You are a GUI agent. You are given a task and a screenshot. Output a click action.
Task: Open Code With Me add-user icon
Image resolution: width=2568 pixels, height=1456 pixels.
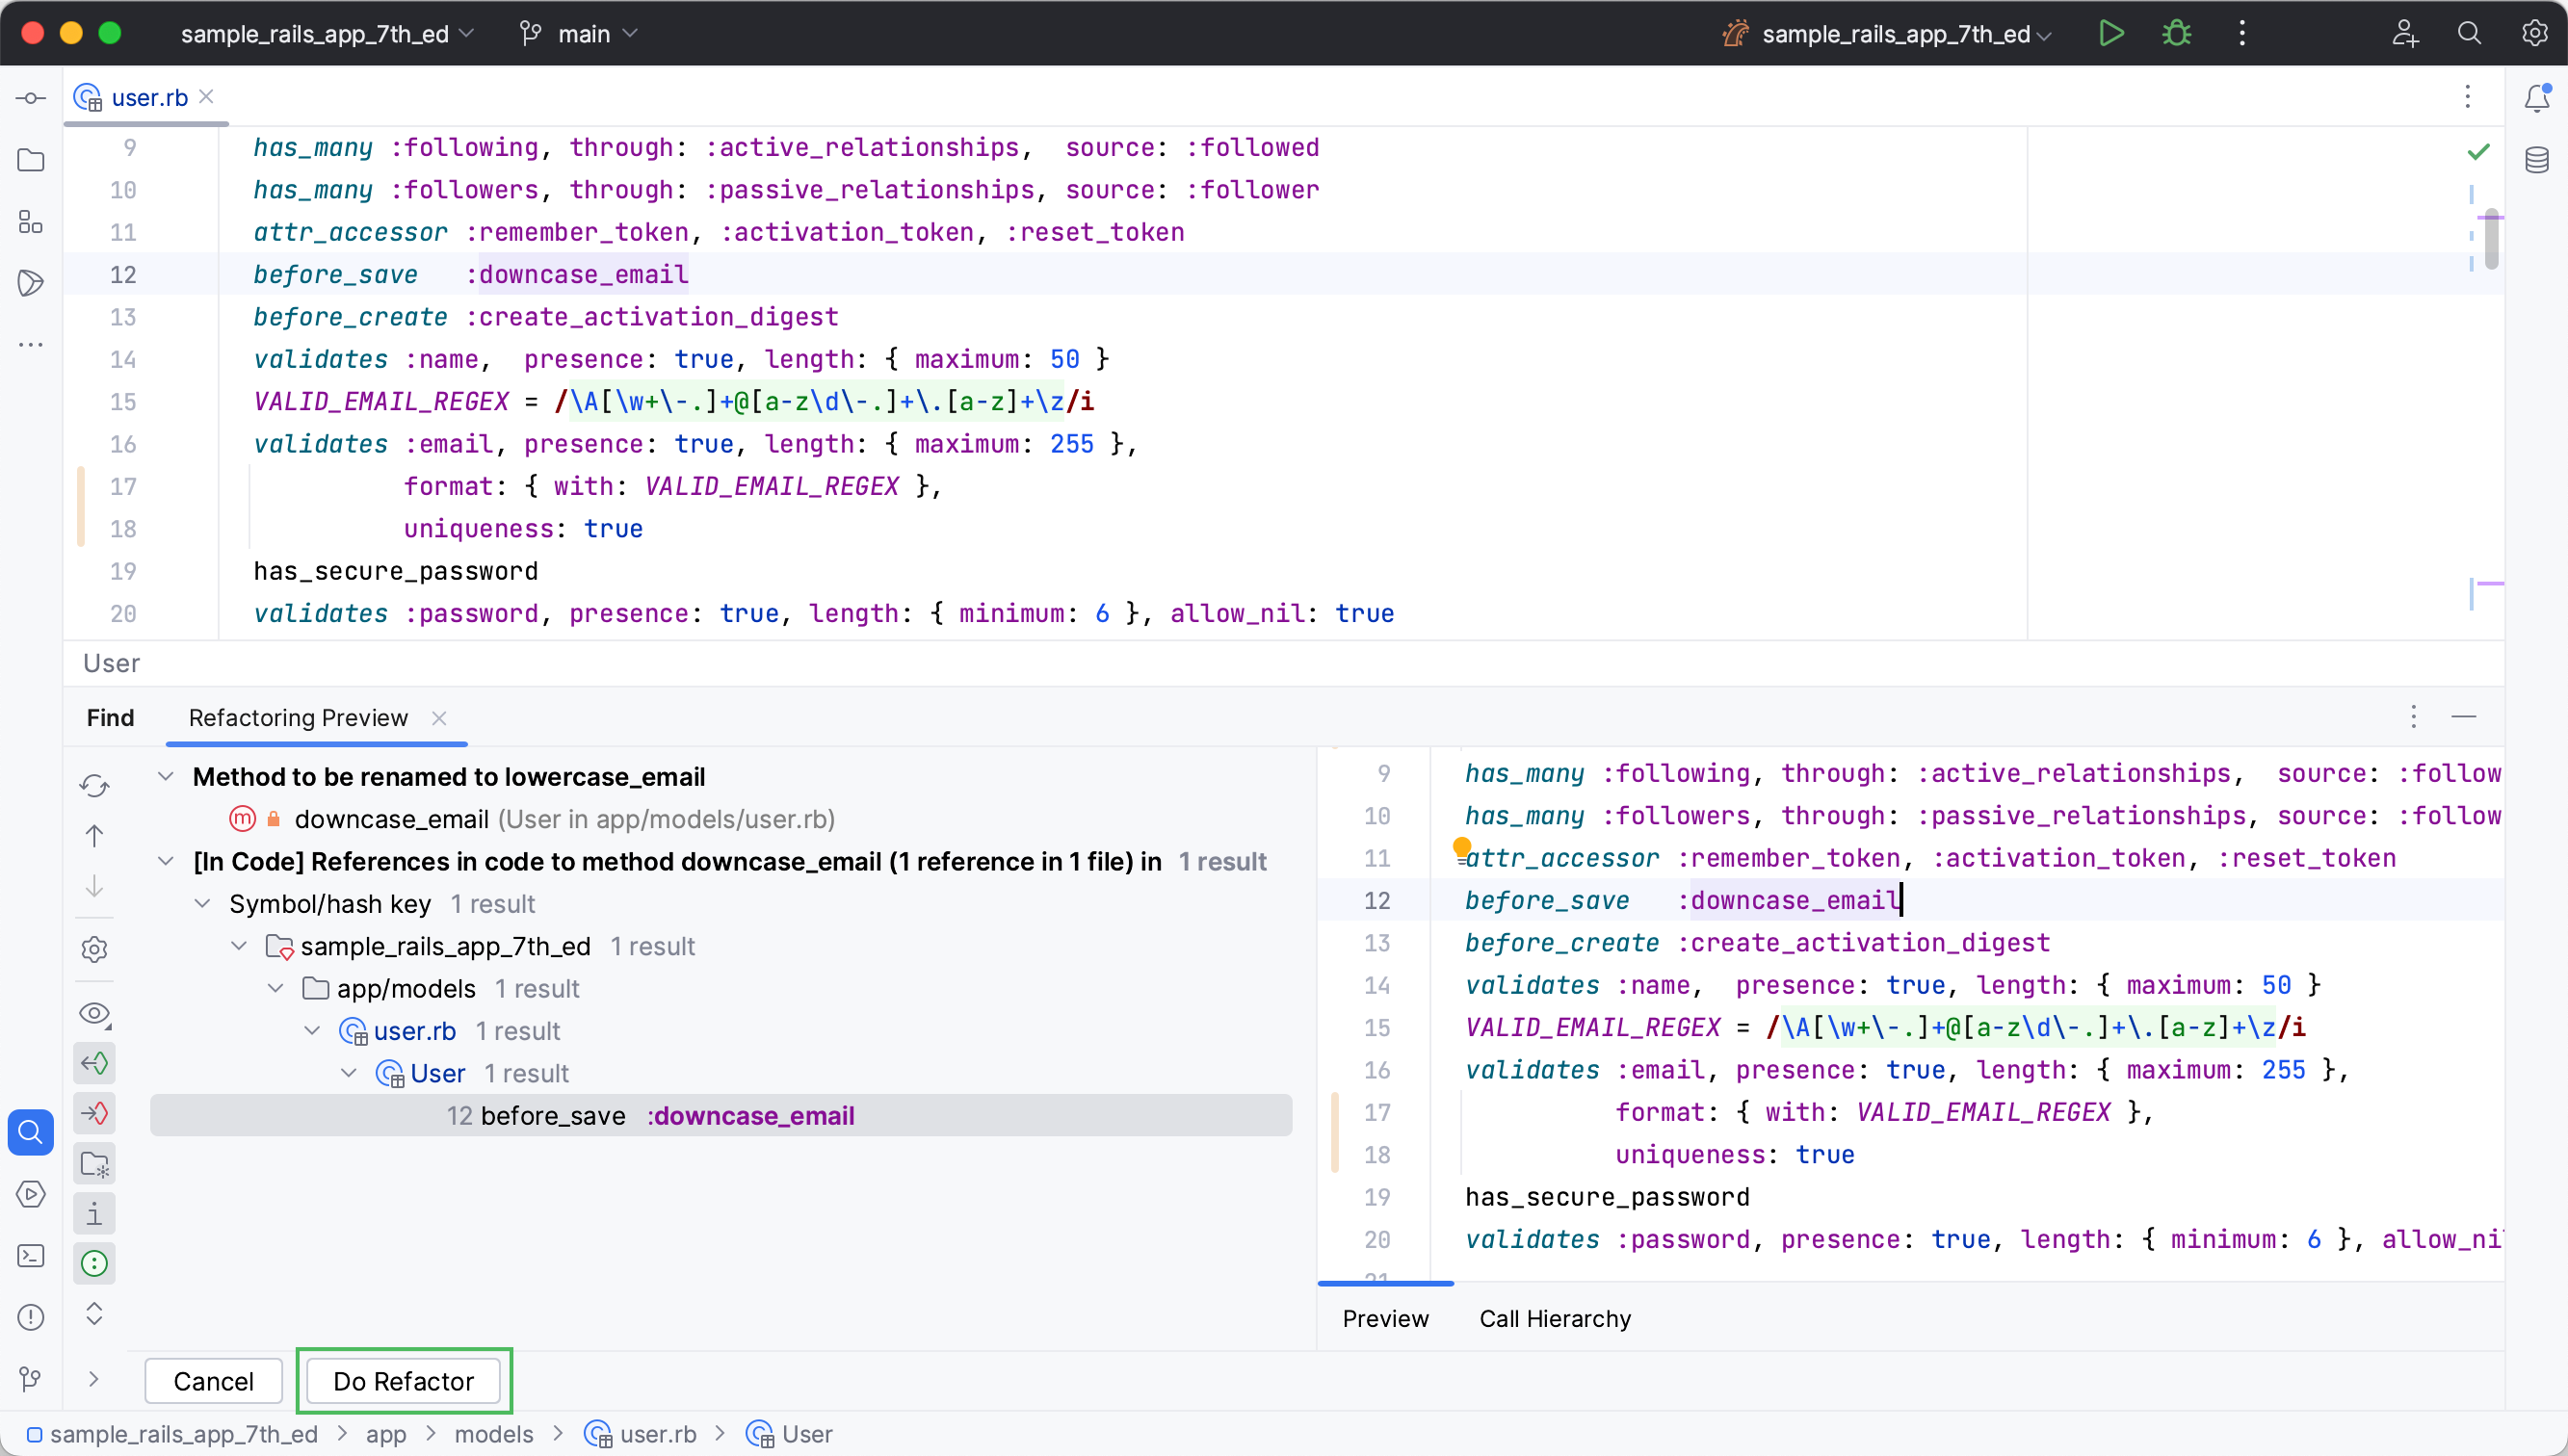2405,33
